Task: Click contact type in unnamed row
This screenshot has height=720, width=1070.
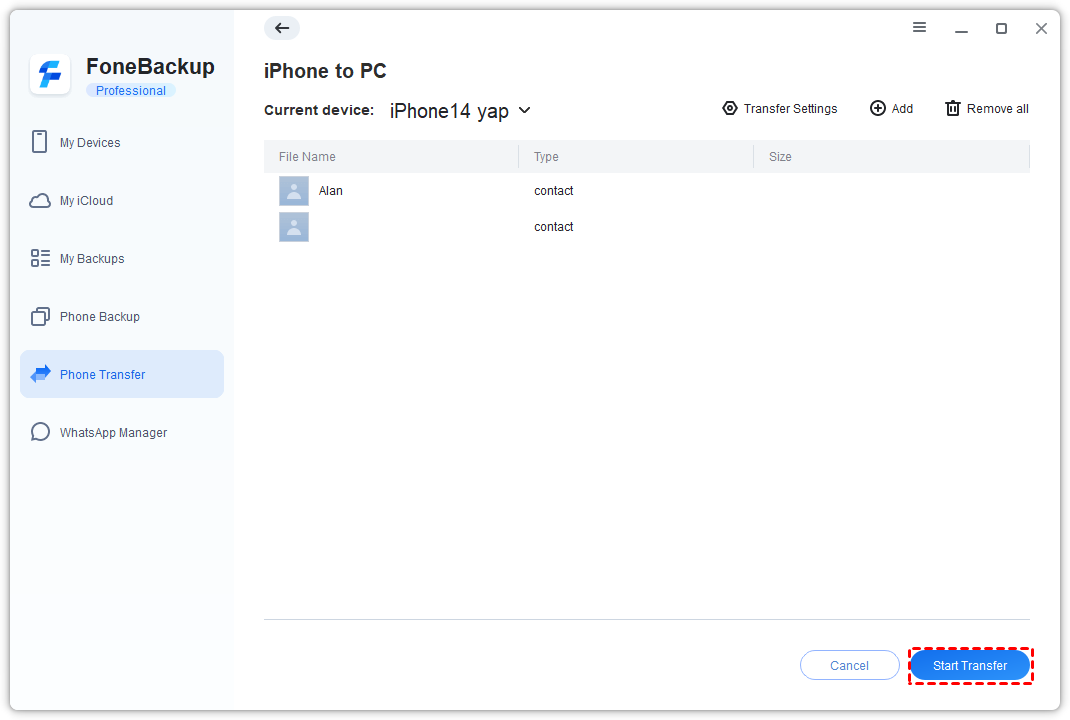Action: 553,227
